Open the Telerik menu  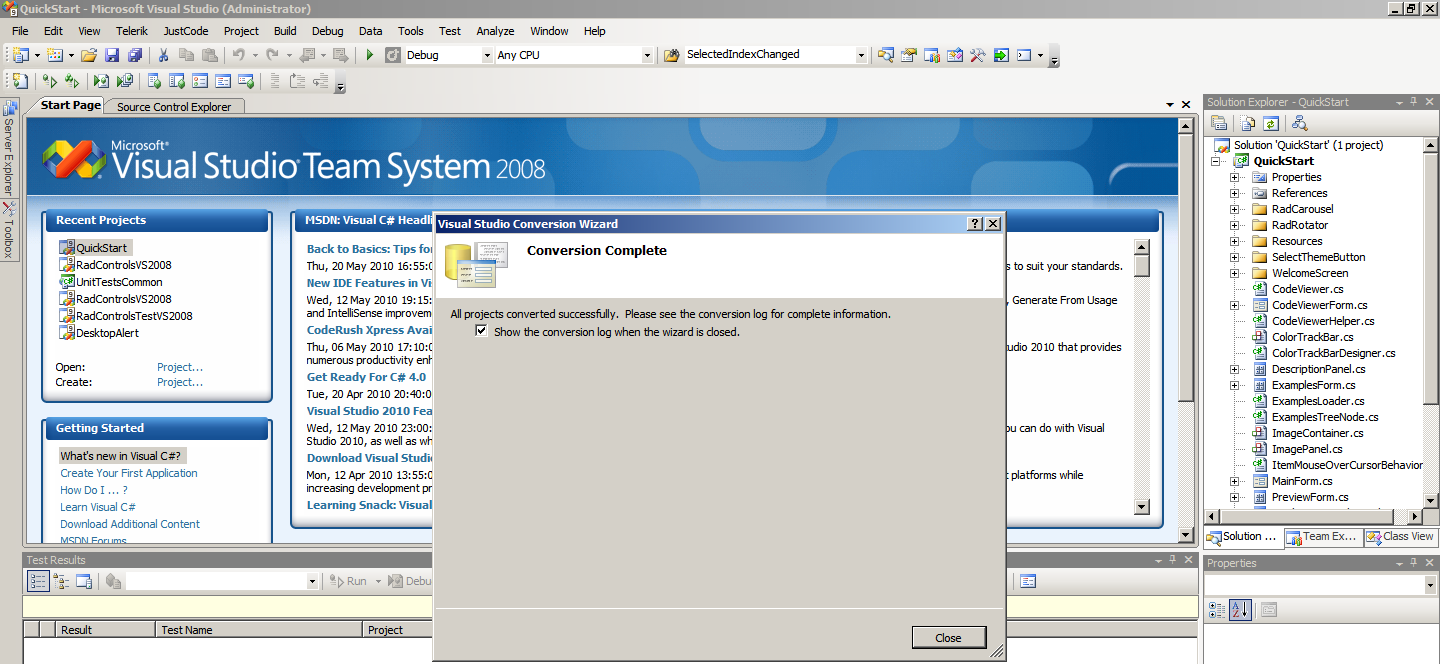pos(131,31)
